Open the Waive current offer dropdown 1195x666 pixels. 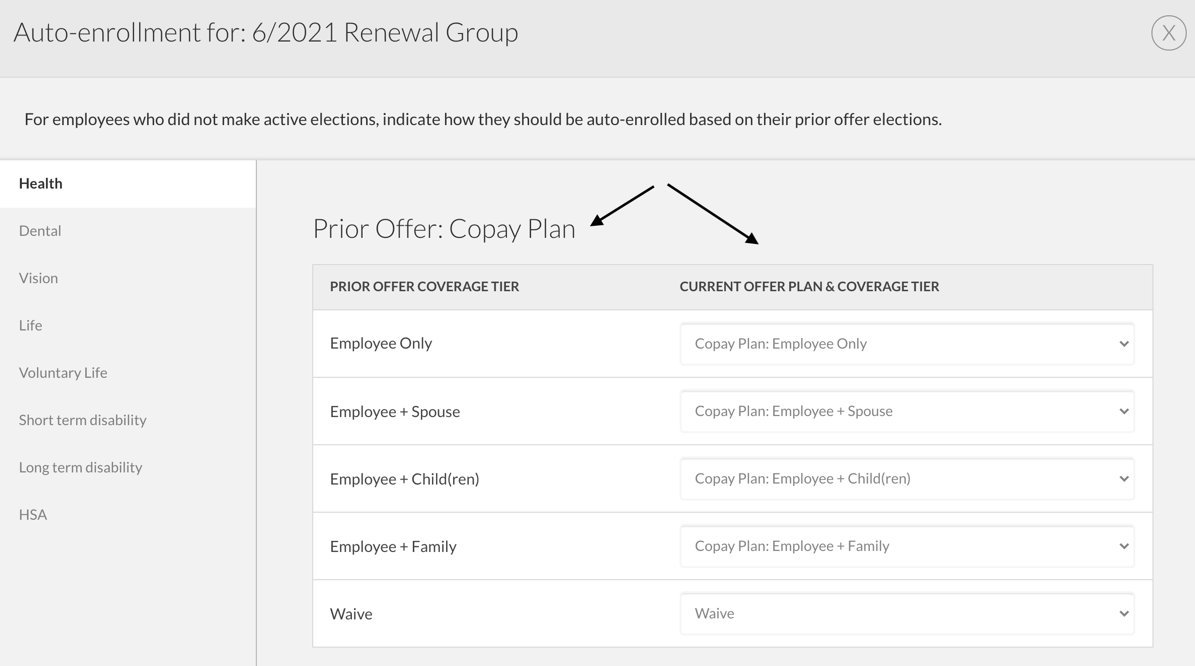pyautogui.click(x=907, y=613)
